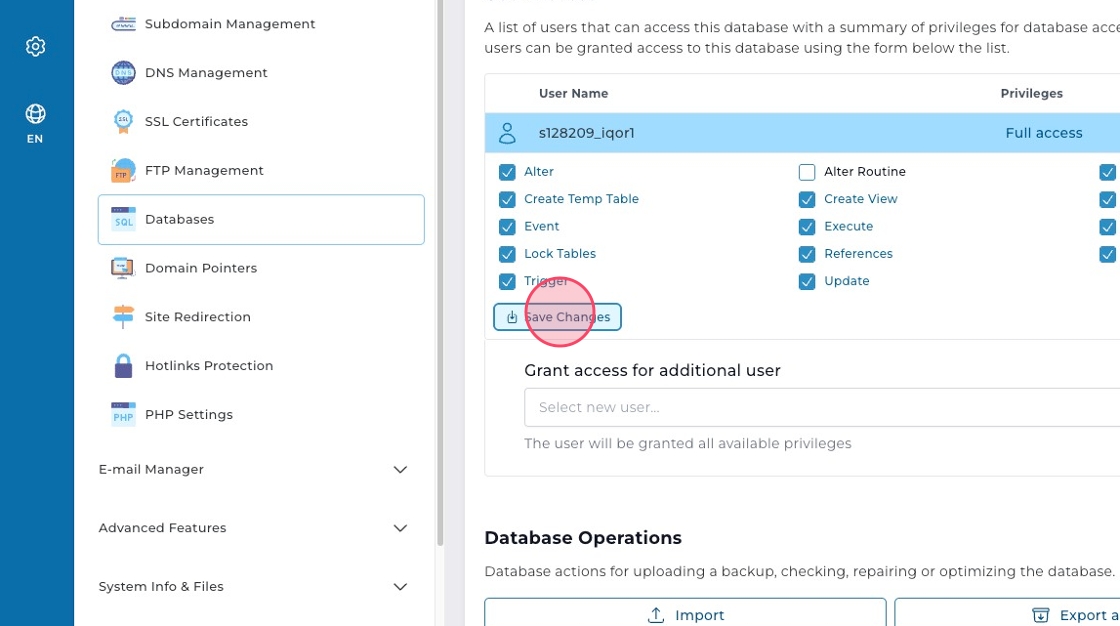Open the Select new user dropdown

pos(820,407)
